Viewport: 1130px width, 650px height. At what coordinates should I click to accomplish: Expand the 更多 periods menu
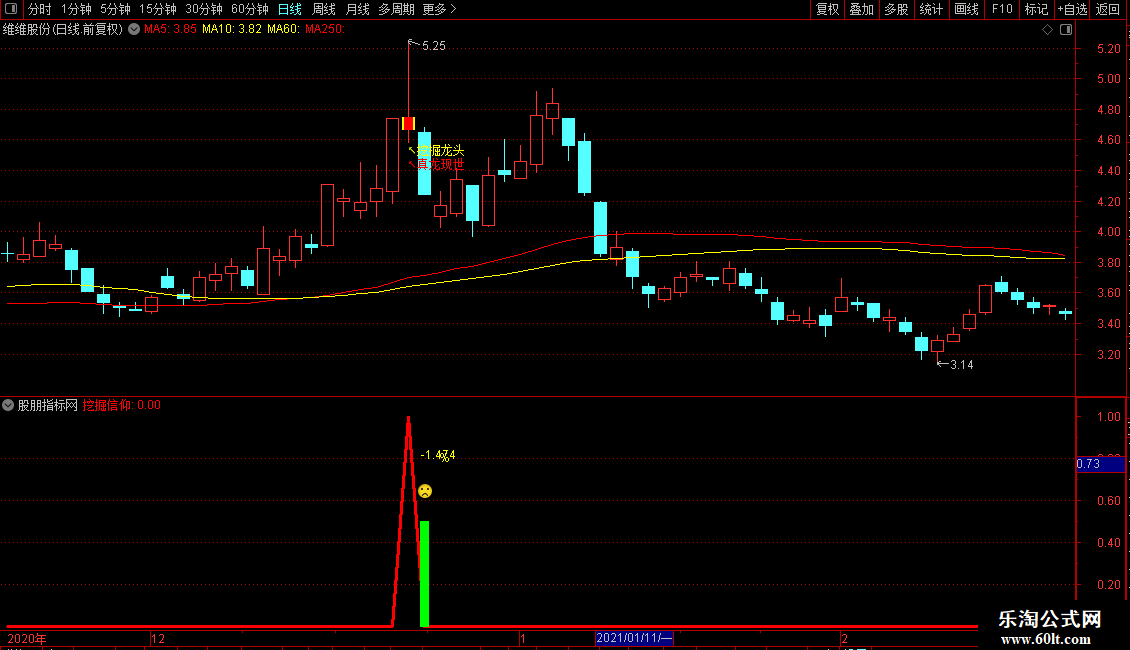click(x=439, y=9)
